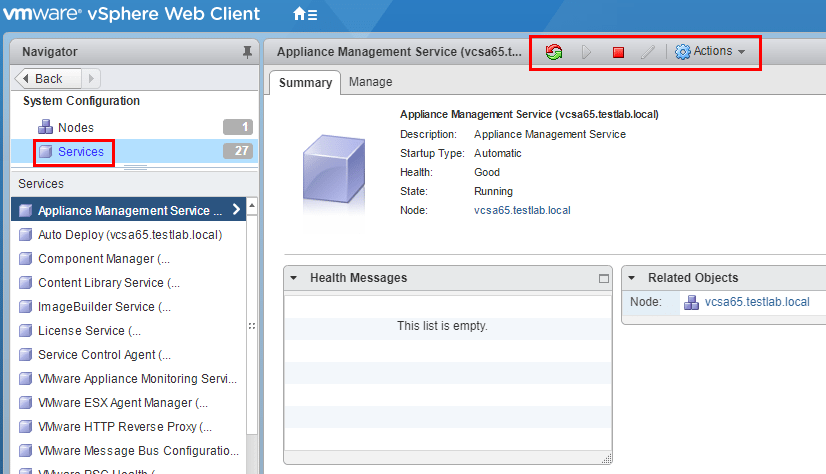Select Services in System Configuration
826x474 pixels.
[x=80, y=152]
